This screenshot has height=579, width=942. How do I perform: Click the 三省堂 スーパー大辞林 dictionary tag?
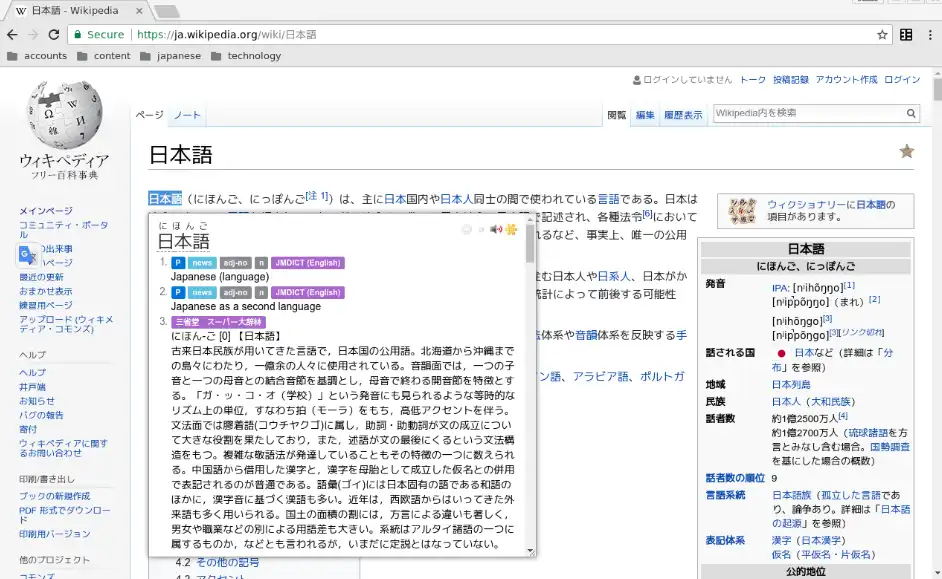click(218, 322)
